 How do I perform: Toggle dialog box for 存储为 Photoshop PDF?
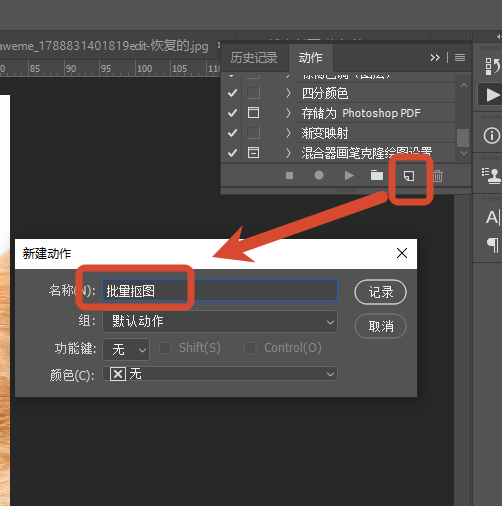[253, 113]
